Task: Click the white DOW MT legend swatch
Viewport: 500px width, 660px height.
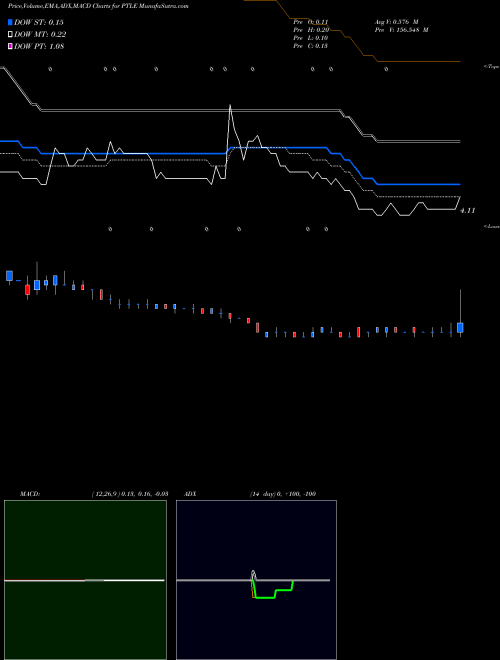Action: tap(11, 35)
